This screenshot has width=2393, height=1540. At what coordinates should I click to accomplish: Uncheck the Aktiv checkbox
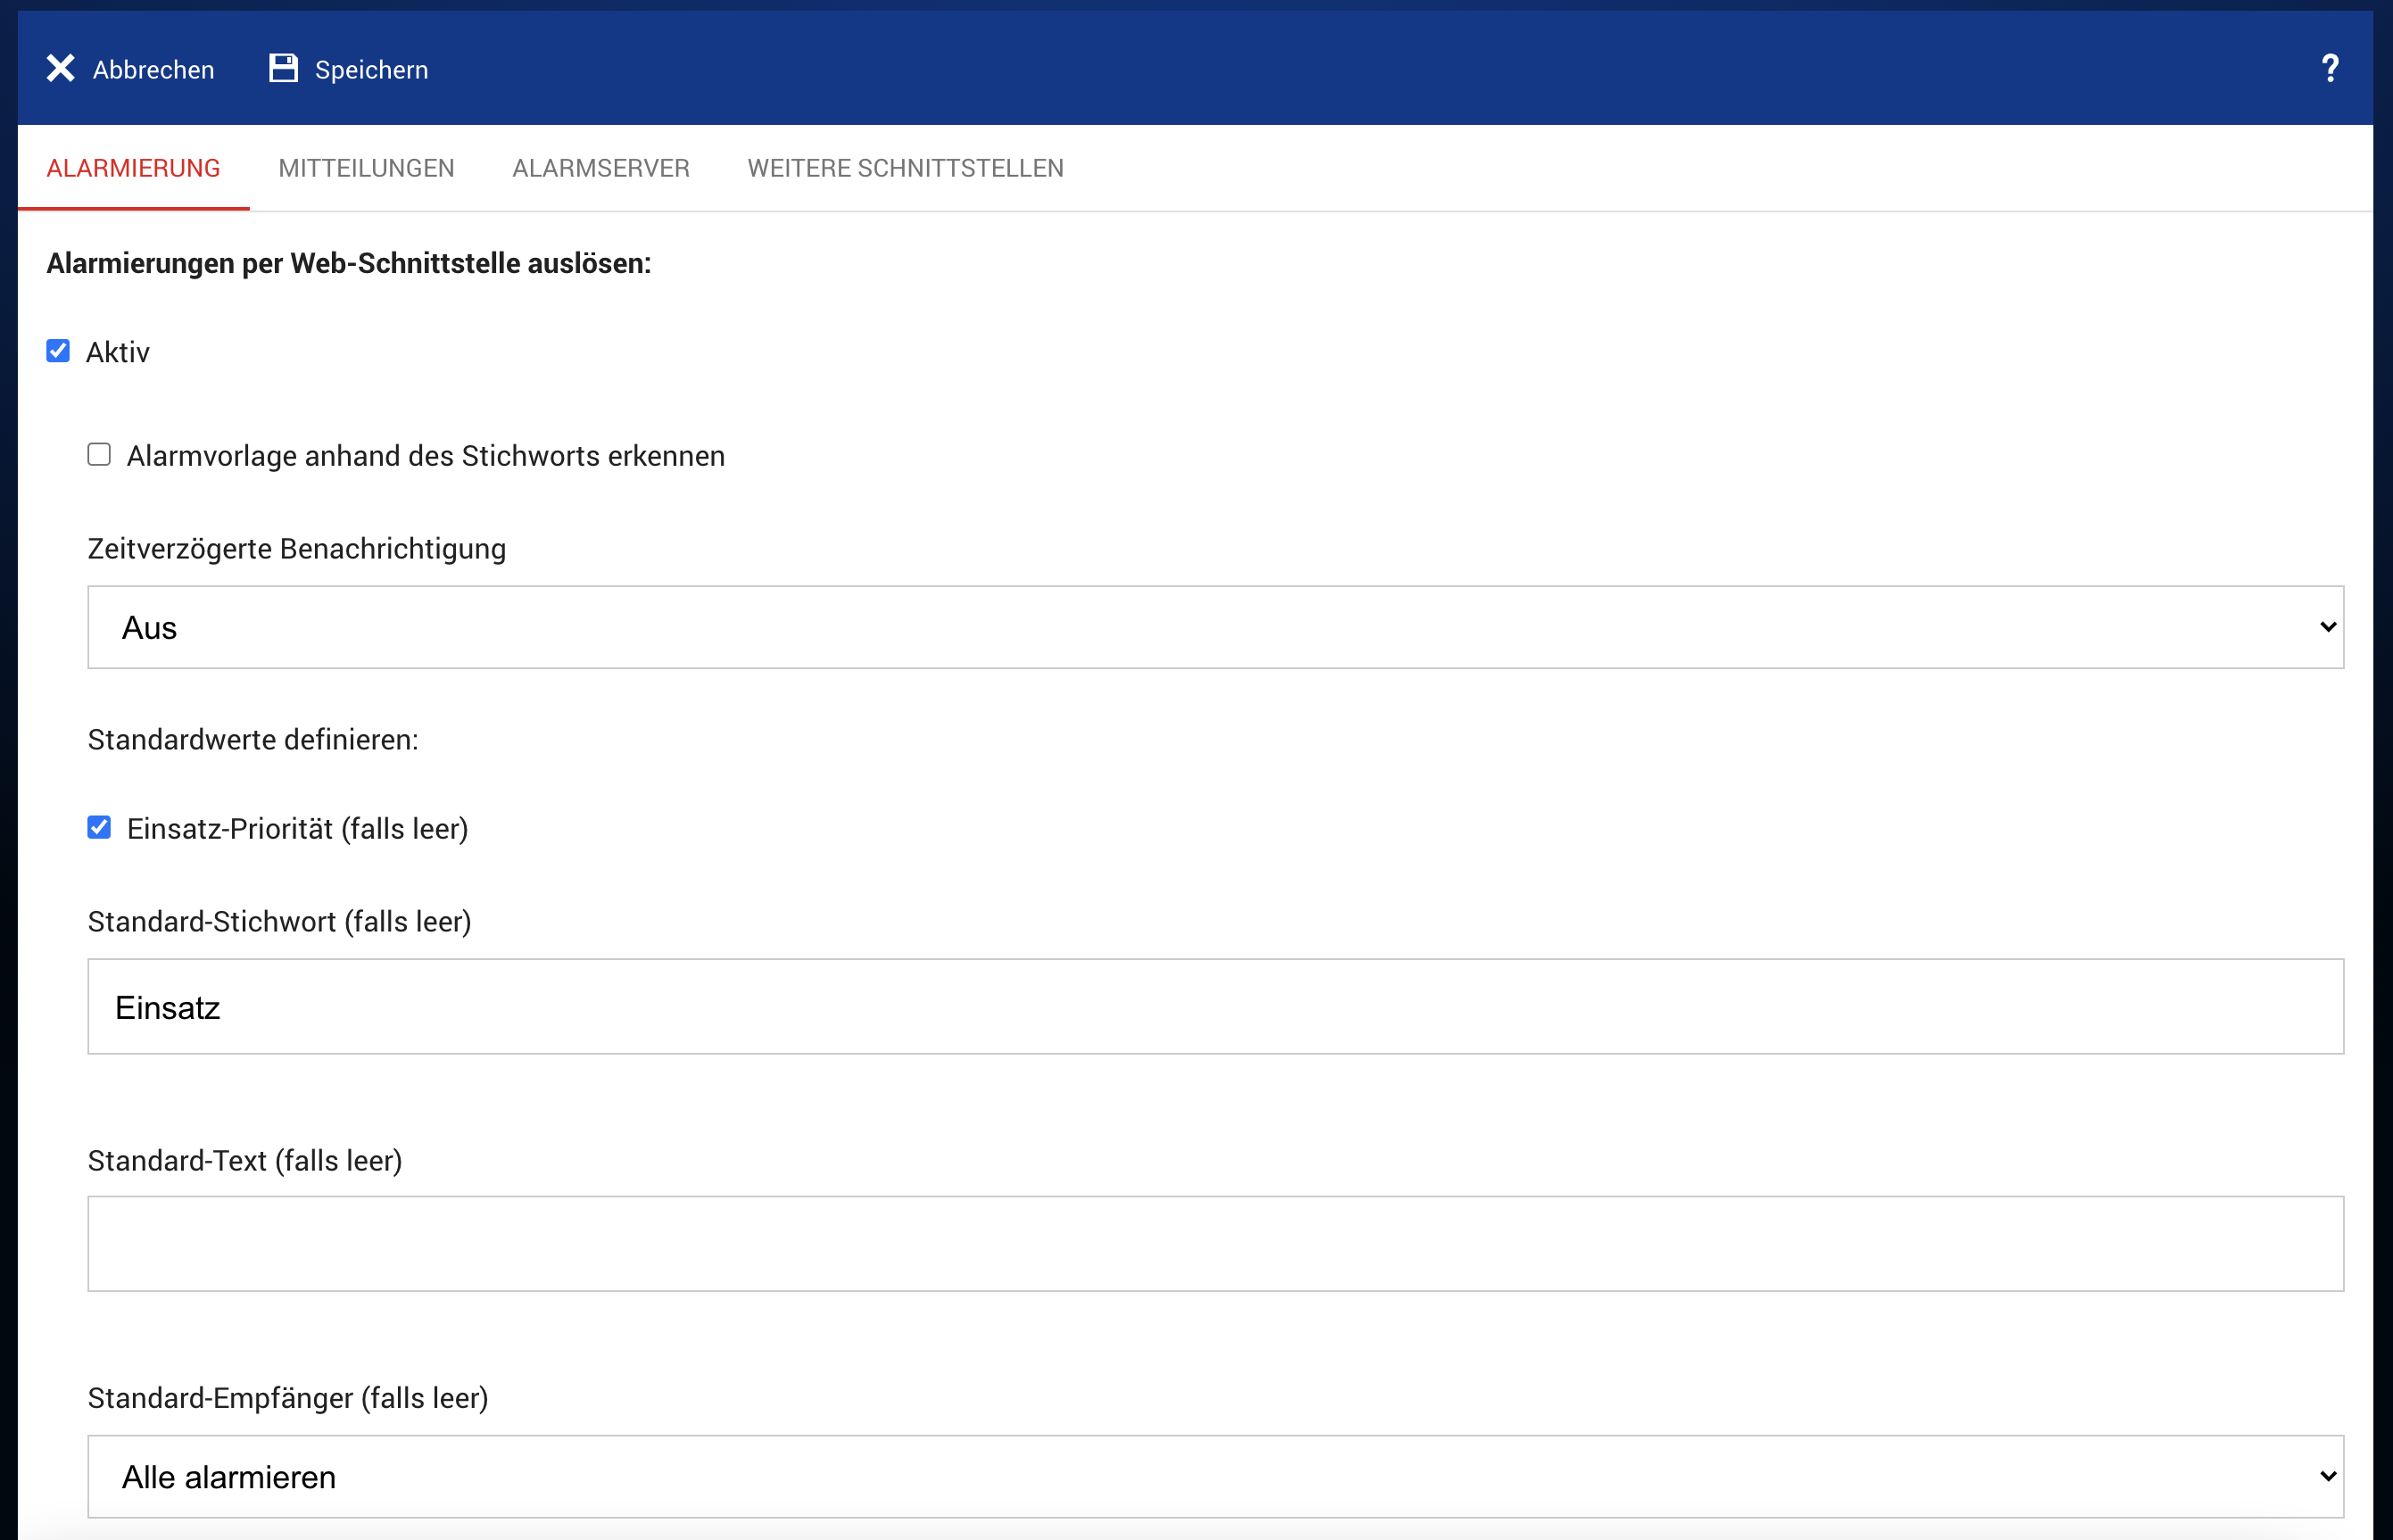tap(58, 351)
